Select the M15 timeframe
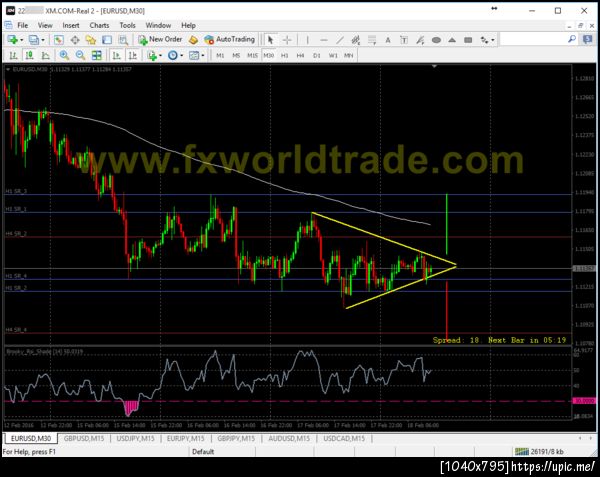This screenshot has height=477, width=600. [x=252, y=56]
